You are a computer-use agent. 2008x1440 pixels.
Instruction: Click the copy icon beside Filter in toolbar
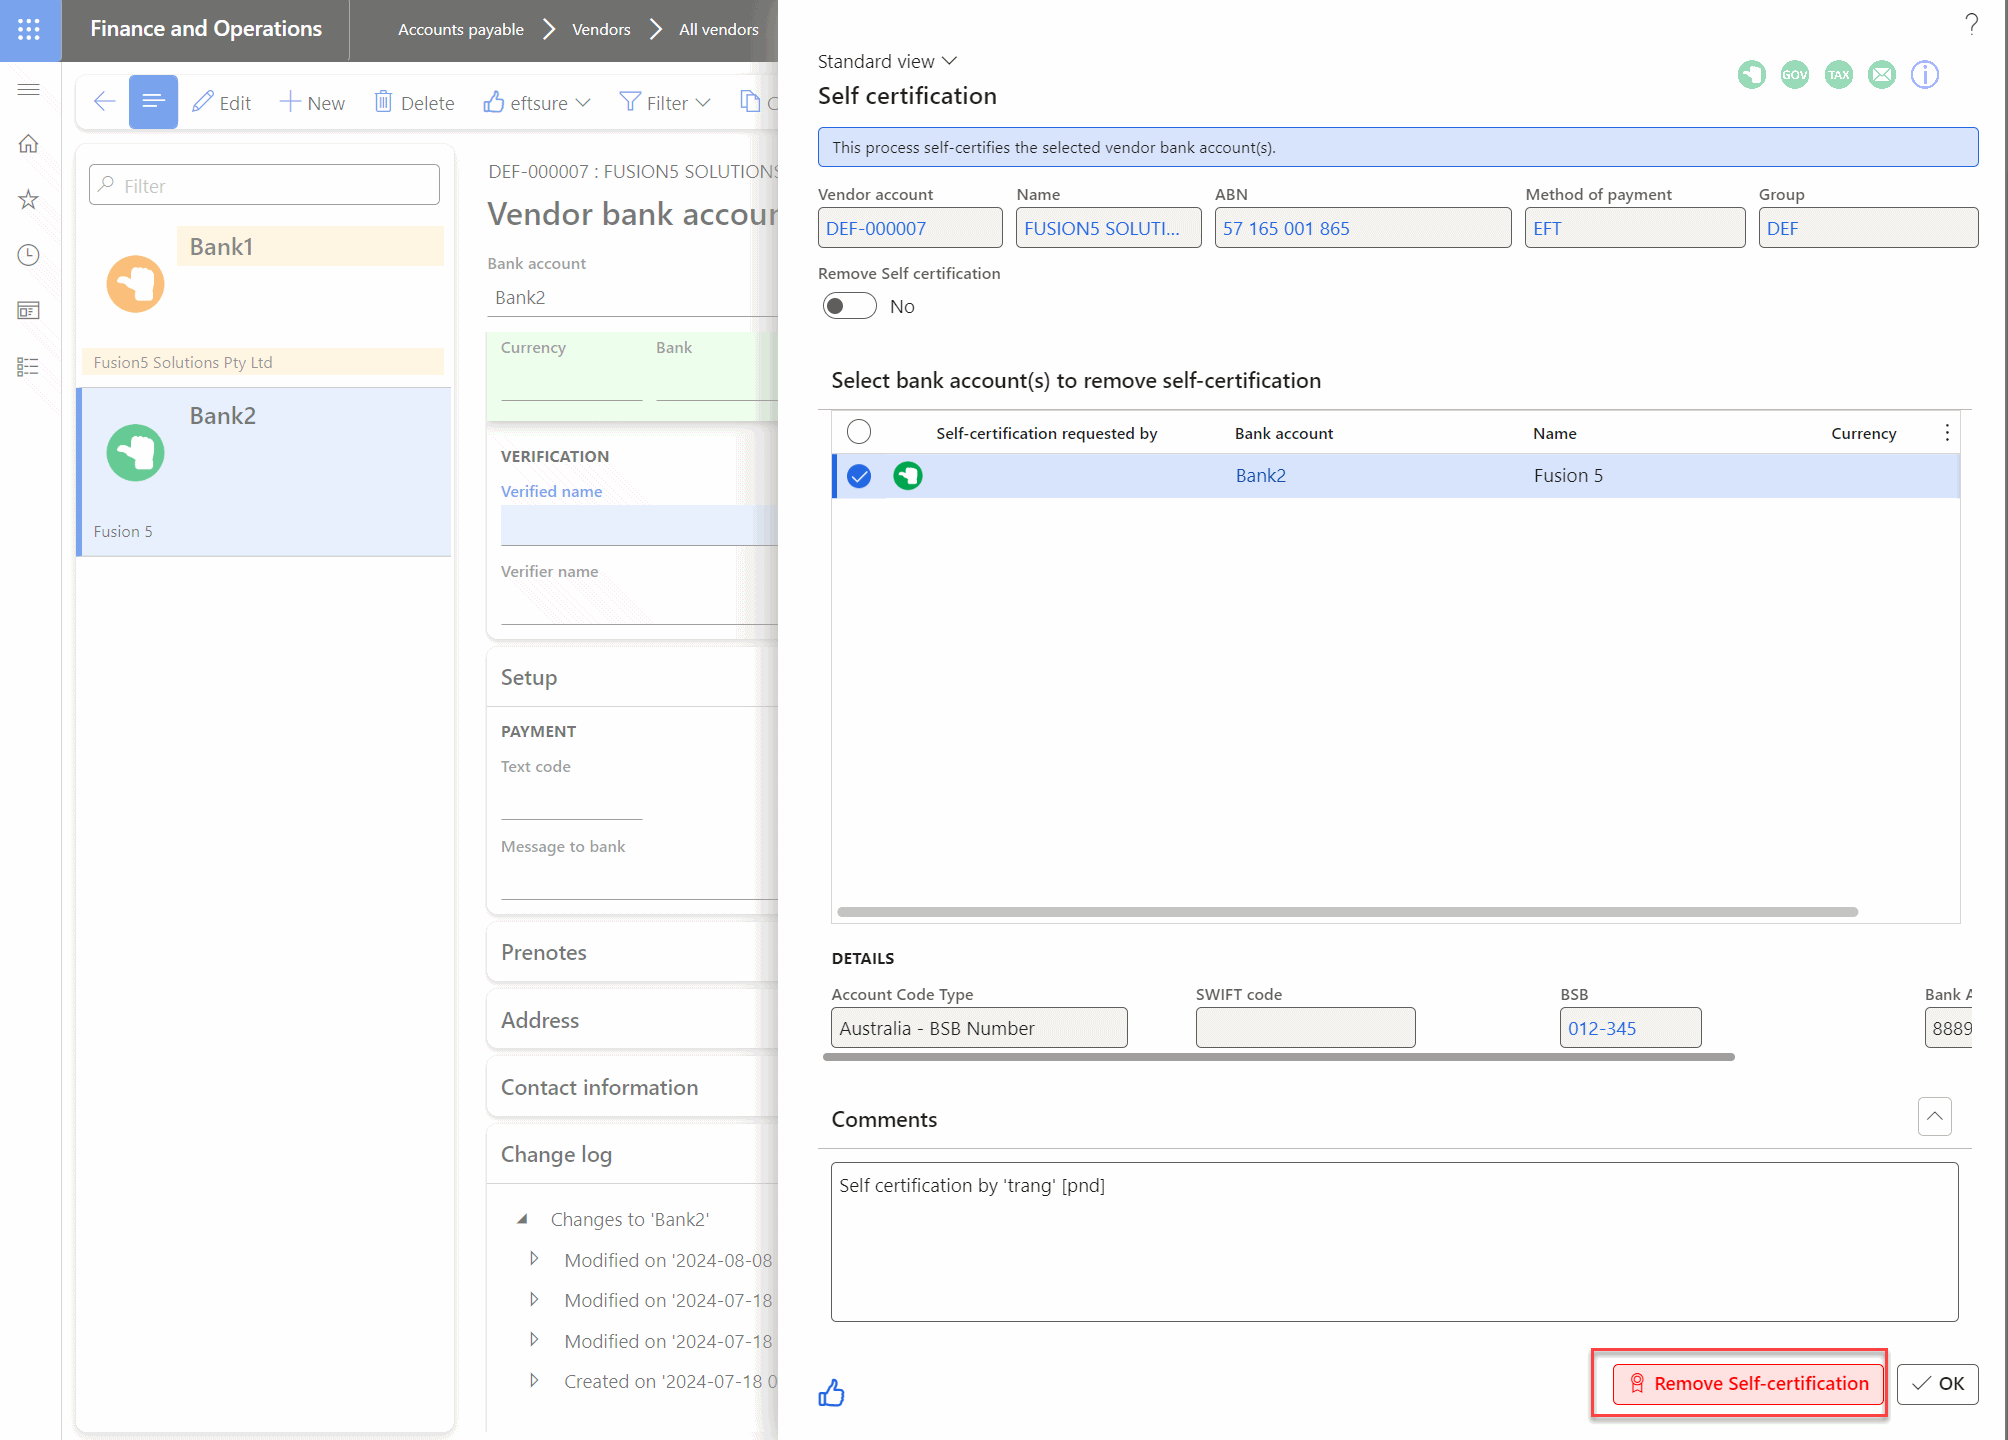tap(750, 102)
